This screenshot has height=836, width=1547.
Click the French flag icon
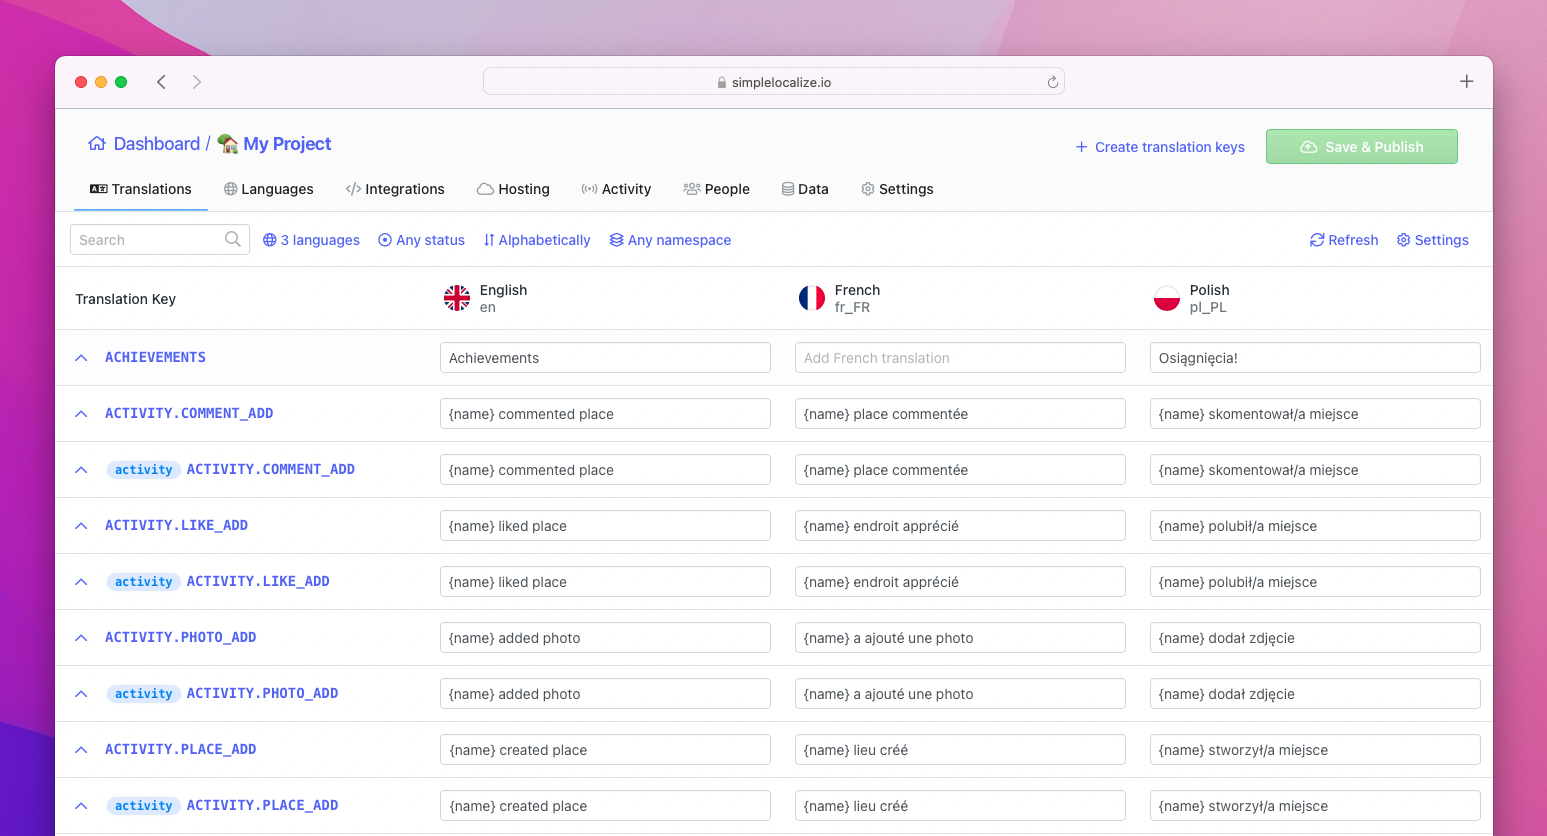click(x=812, y=298)
